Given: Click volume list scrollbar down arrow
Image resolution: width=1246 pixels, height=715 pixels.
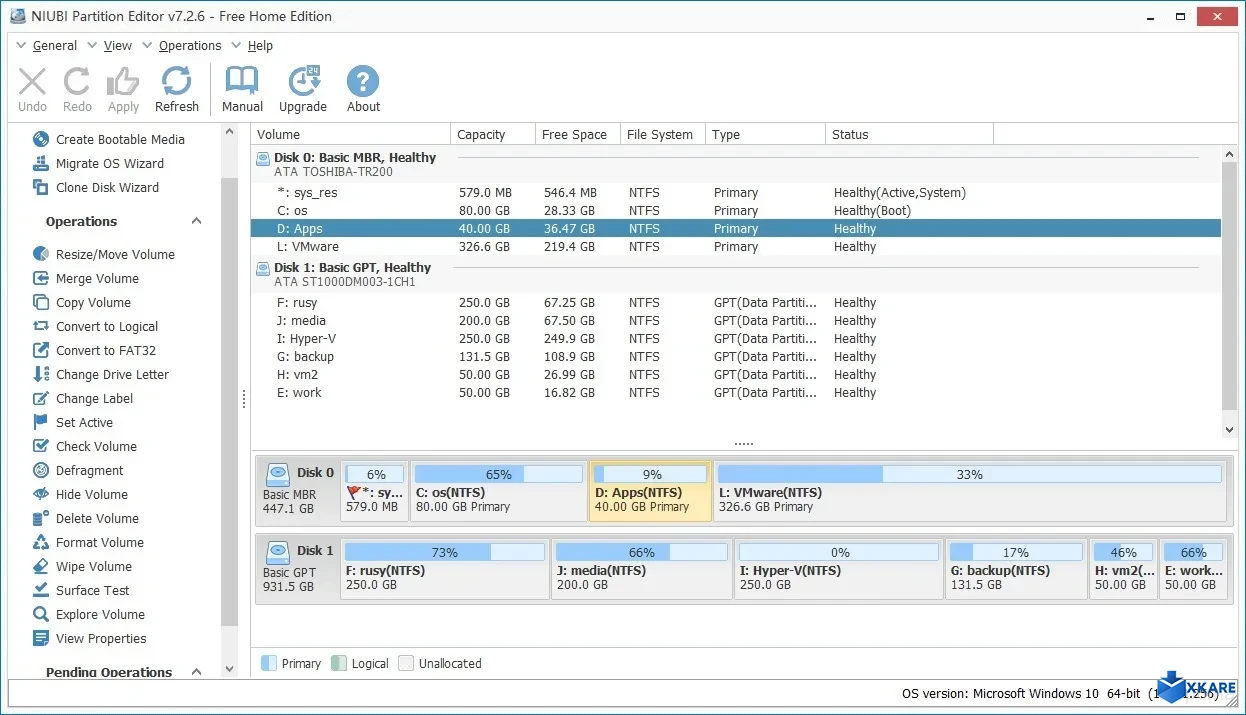Looking at the screenshot, I should click(x=1230, y=429).
